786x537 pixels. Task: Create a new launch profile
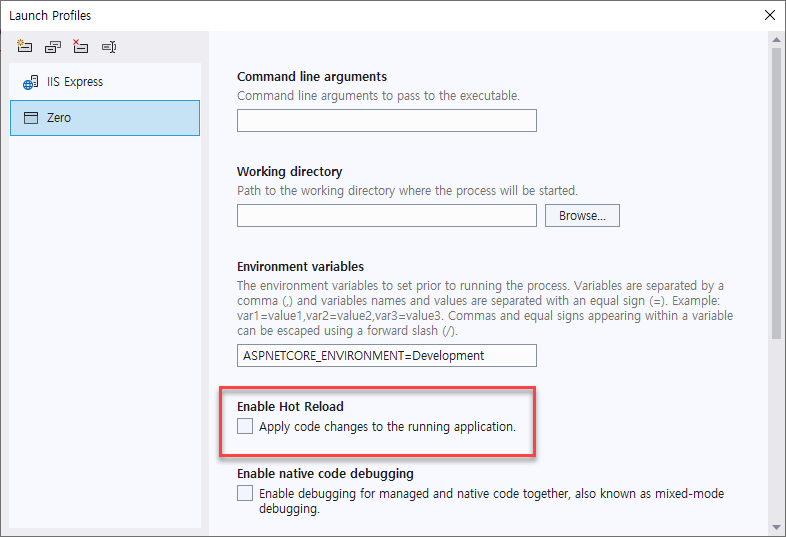pyautogui.click(x=24, y=46)
